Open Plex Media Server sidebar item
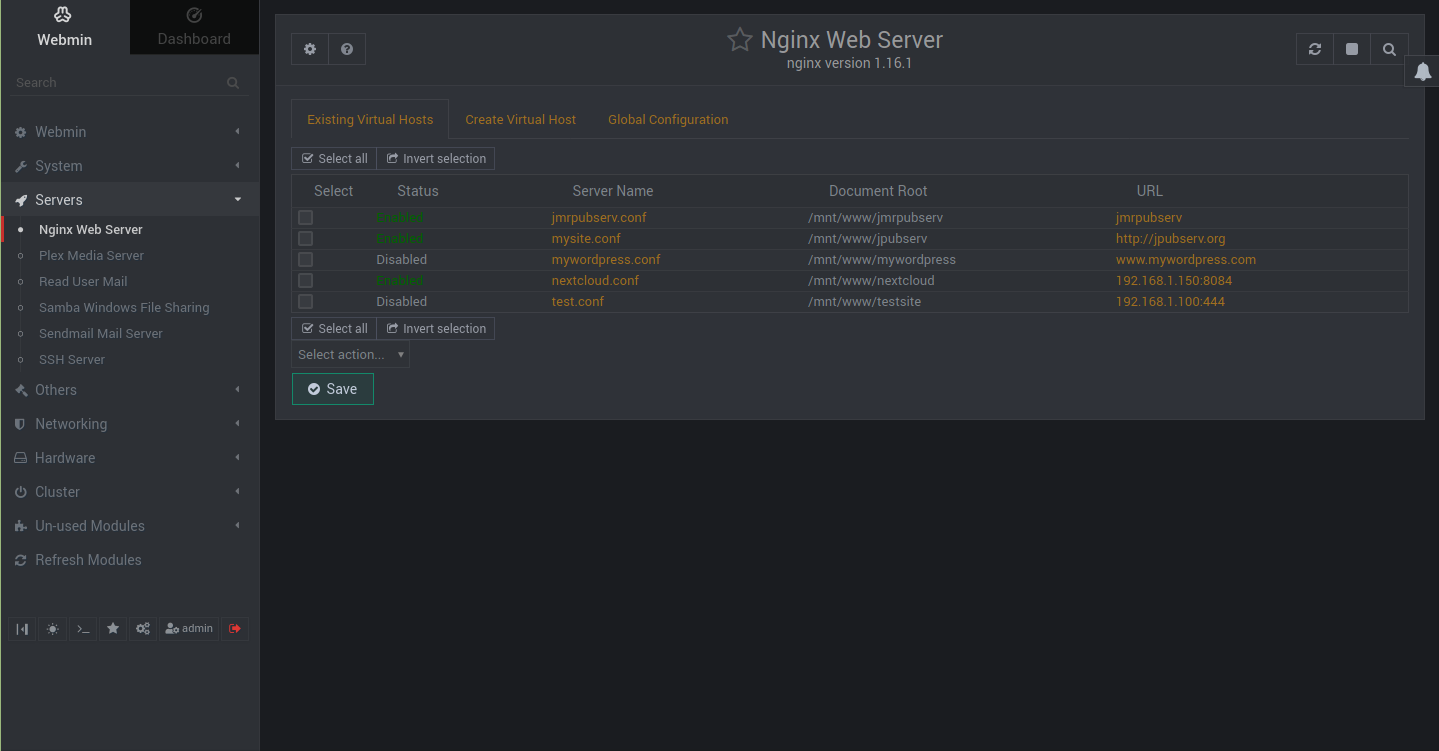The width and height of the screenshot is (1439, 751). (91, 255)
